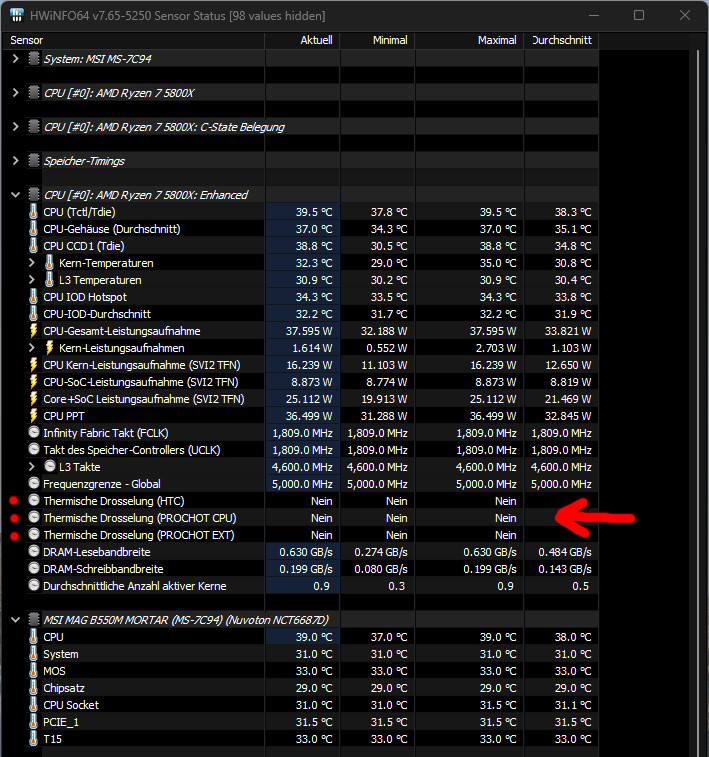Click thermometer icon beside CPU CCD1 (Tdie)
709x757 pixels.
coord(33,245)
